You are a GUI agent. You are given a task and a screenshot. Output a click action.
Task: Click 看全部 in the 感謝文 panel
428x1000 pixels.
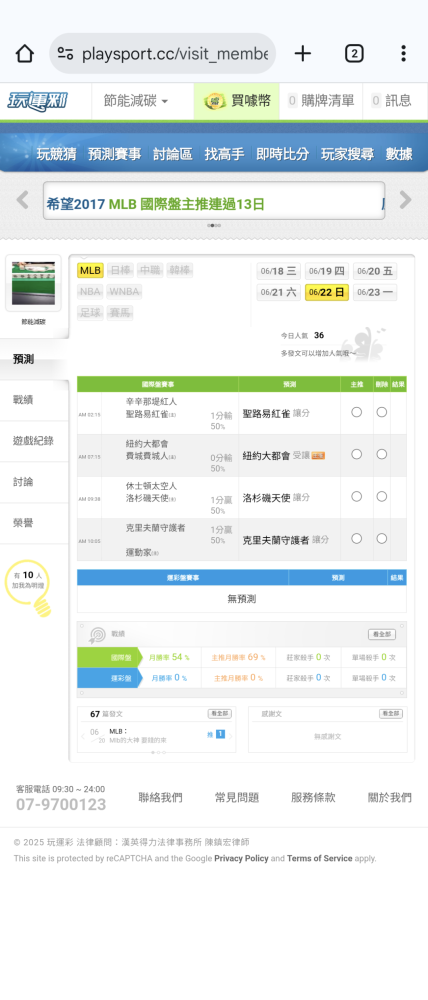(391, 714)
